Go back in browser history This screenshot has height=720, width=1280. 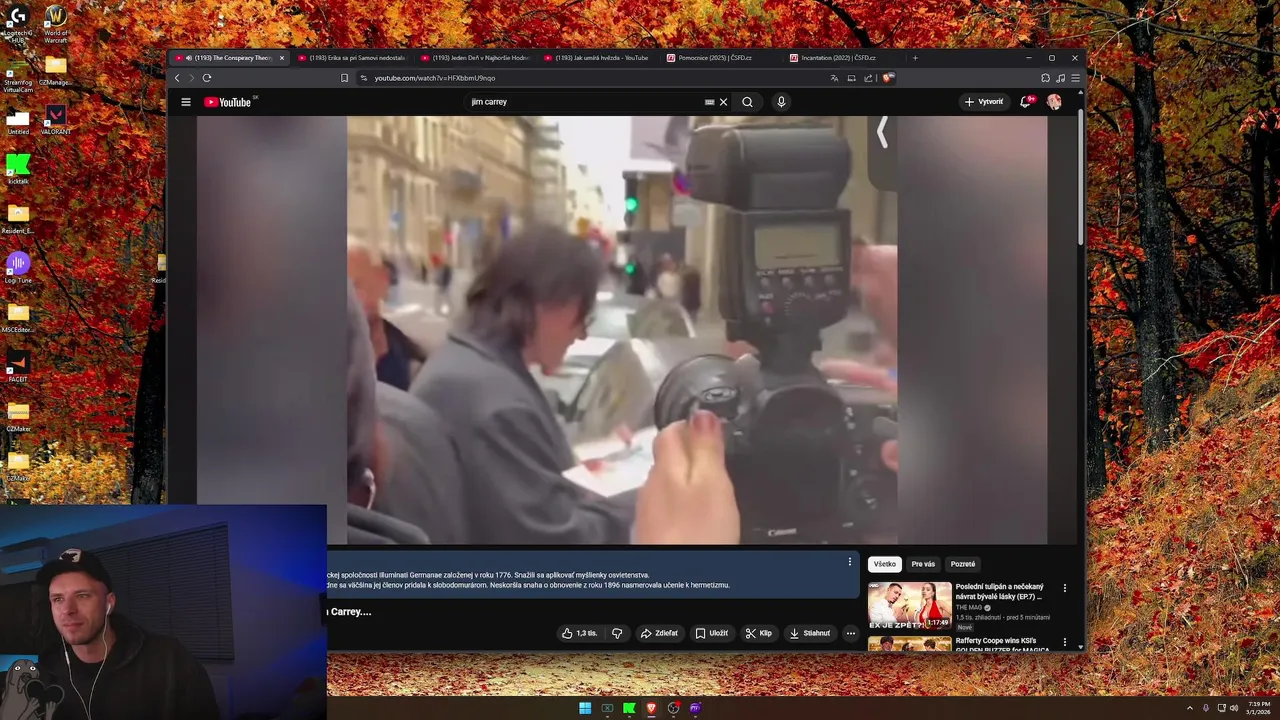[177, 78]
